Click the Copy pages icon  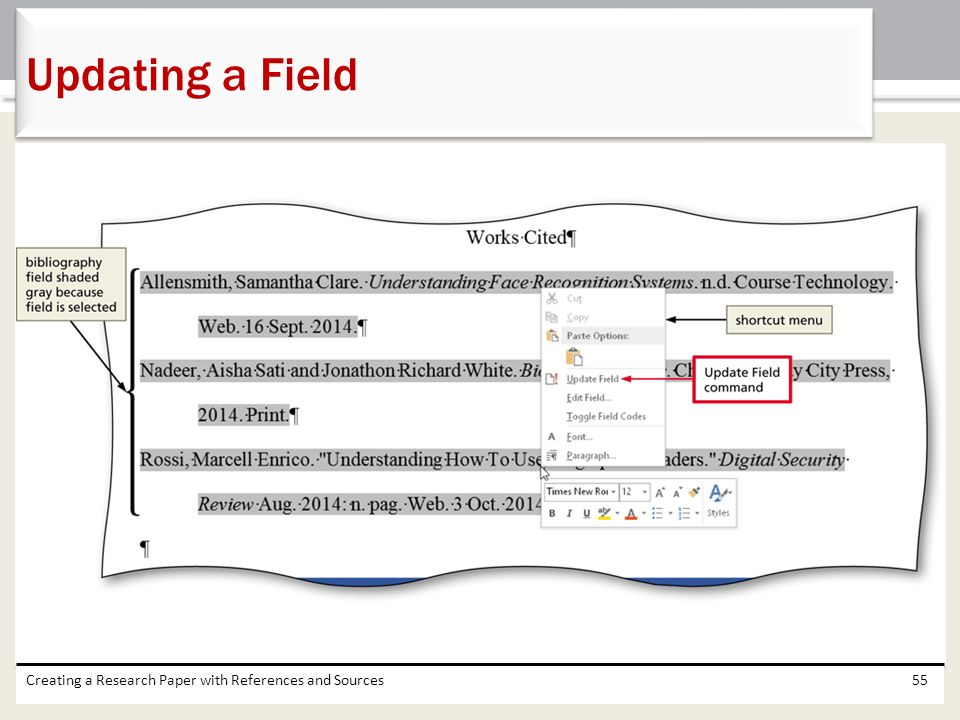coord(552,317)
